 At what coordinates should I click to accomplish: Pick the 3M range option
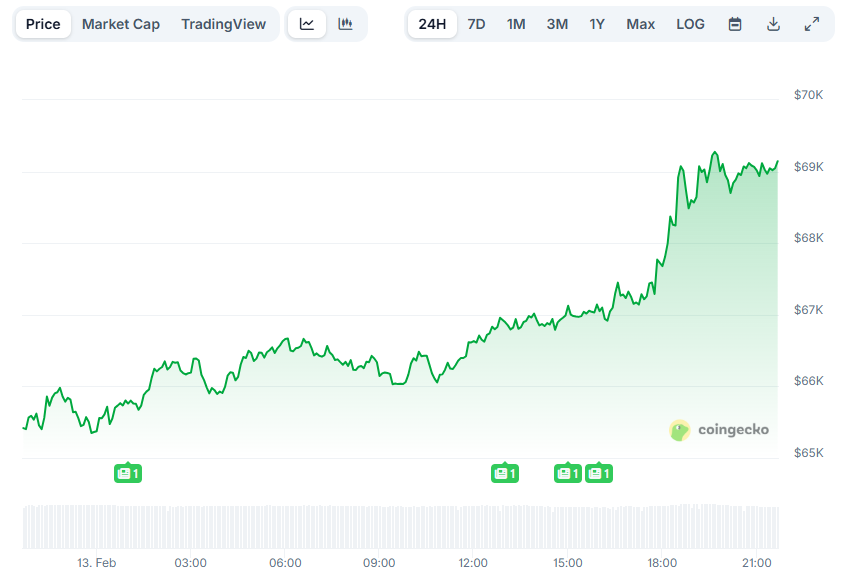tap(556, 23)
